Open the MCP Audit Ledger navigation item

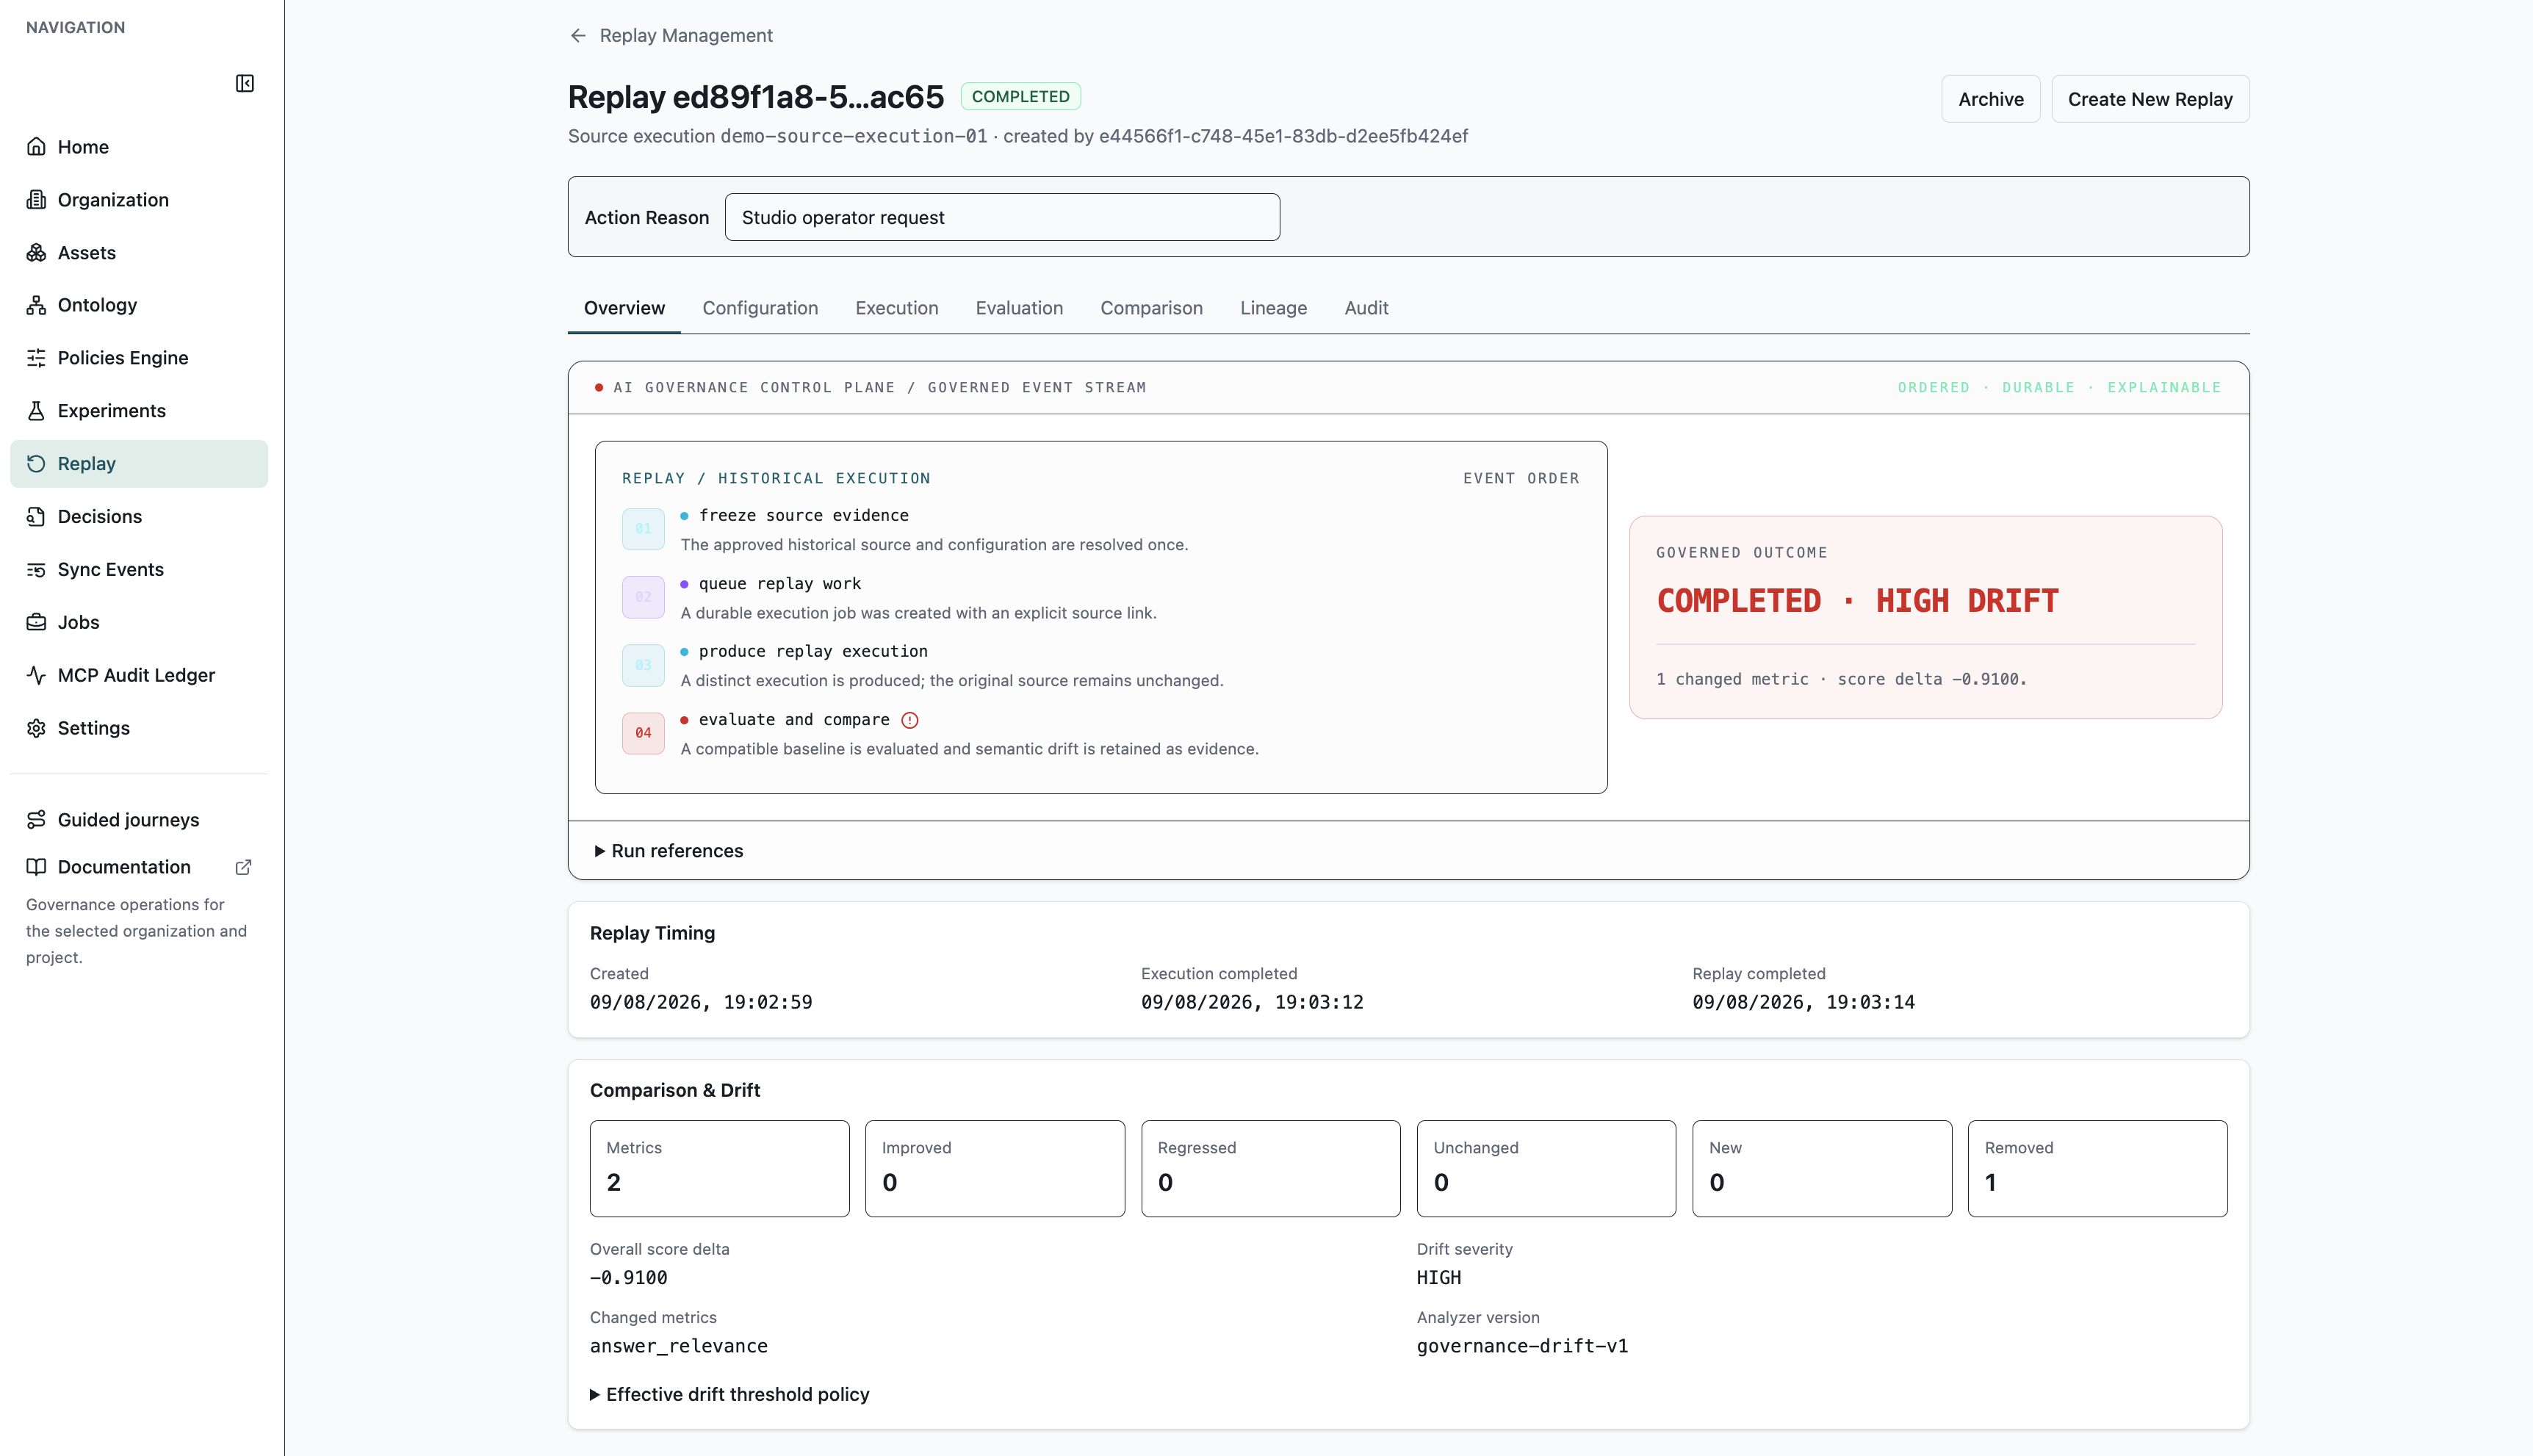click(x=139, y=675)
